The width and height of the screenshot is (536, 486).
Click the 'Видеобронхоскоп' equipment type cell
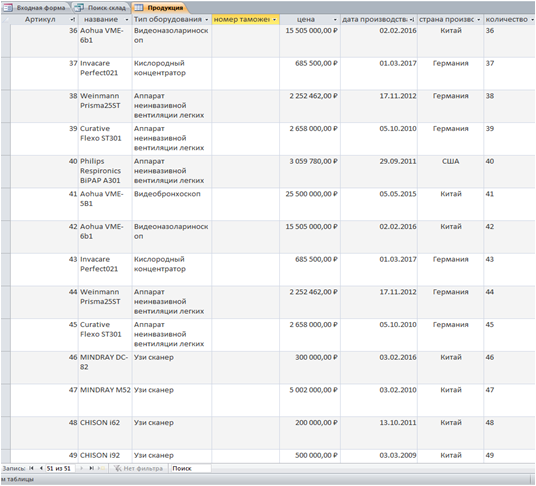coord(172,204)
